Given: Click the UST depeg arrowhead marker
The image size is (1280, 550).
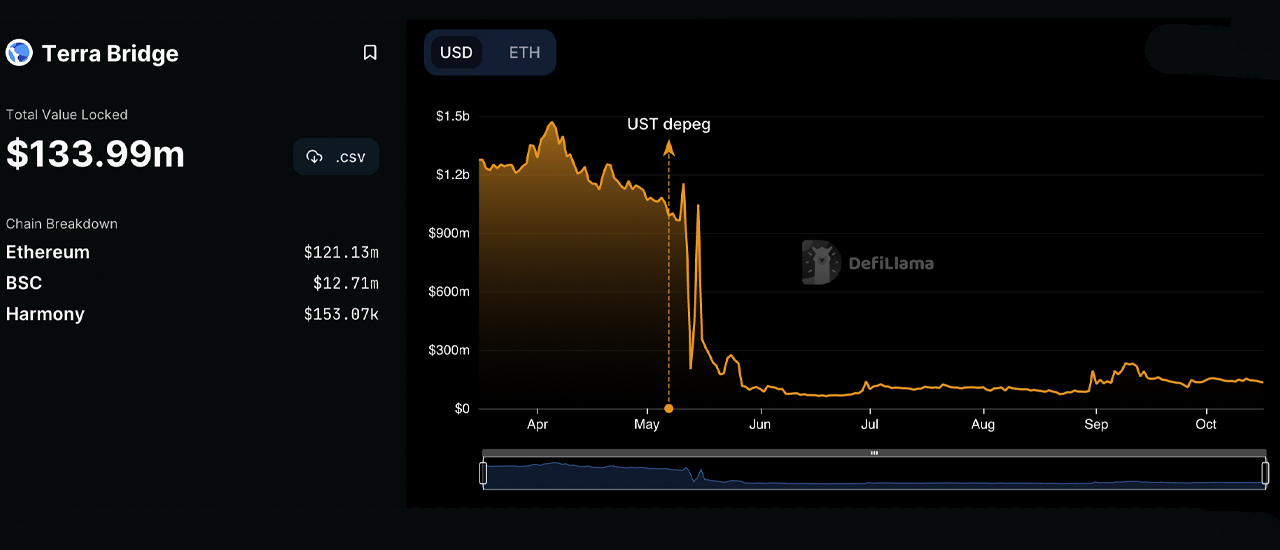Looking at the screenshot, I should pos(669,148).
